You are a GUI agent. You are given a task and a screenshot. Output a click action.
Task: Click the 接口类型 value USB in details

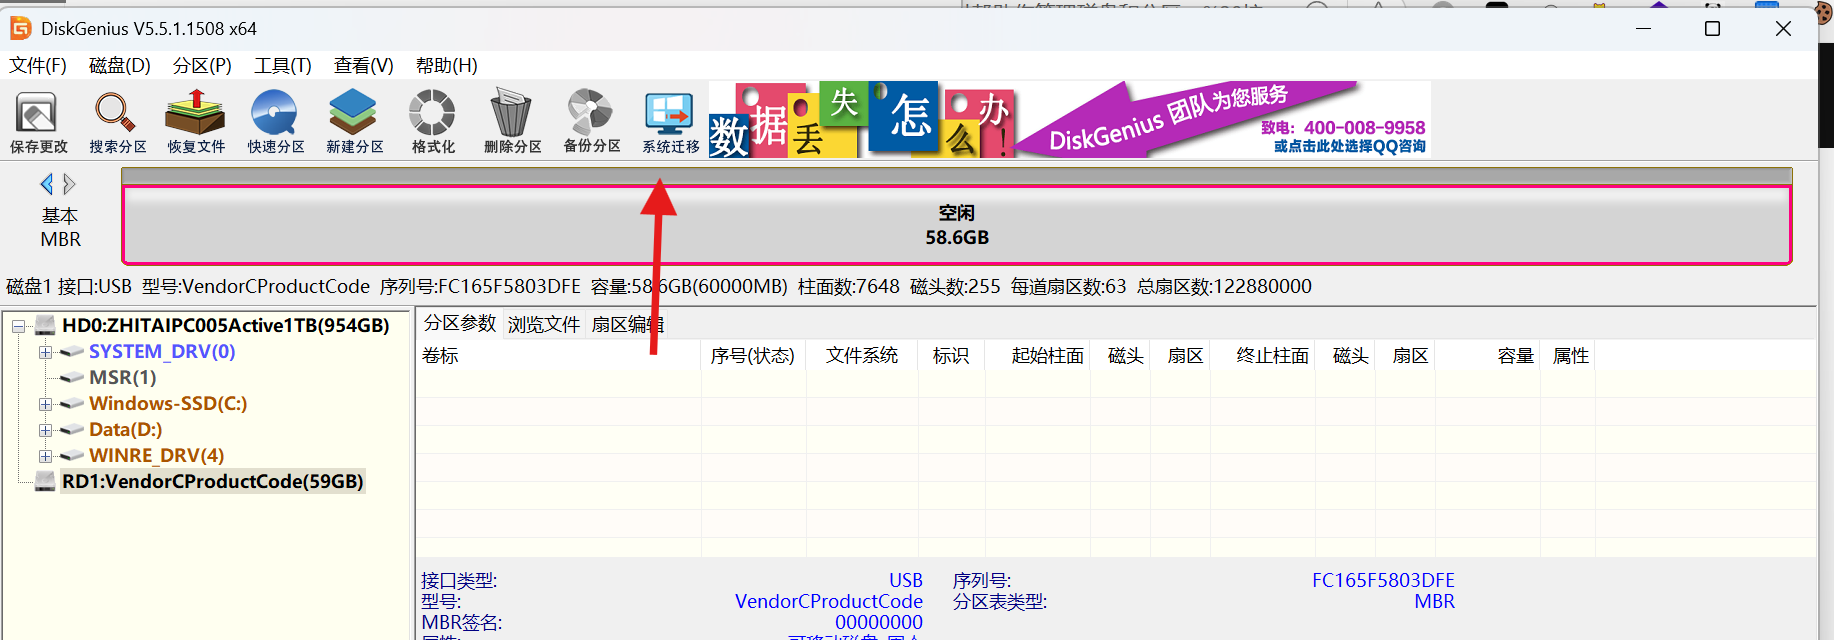pyautogui.click(x=906, y=580)
